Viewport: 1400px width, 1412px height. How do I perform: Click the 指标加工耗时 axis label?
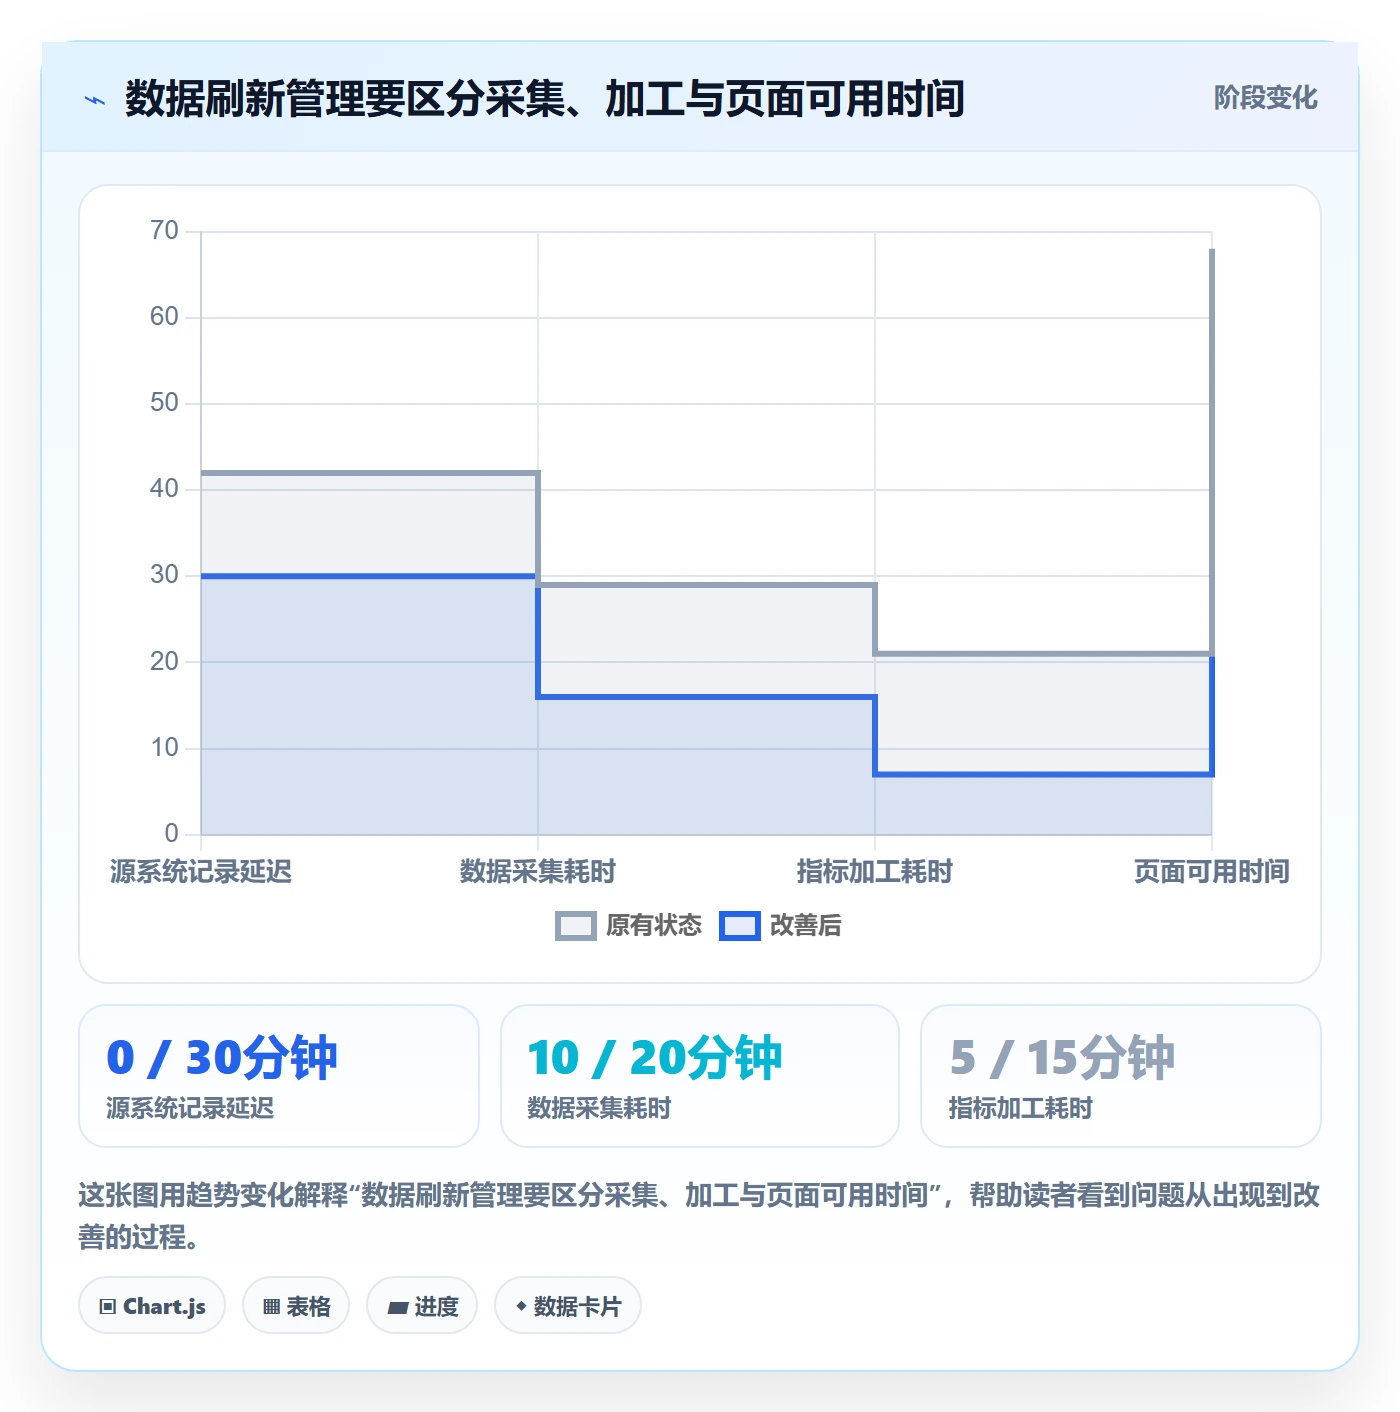[875, 872]
